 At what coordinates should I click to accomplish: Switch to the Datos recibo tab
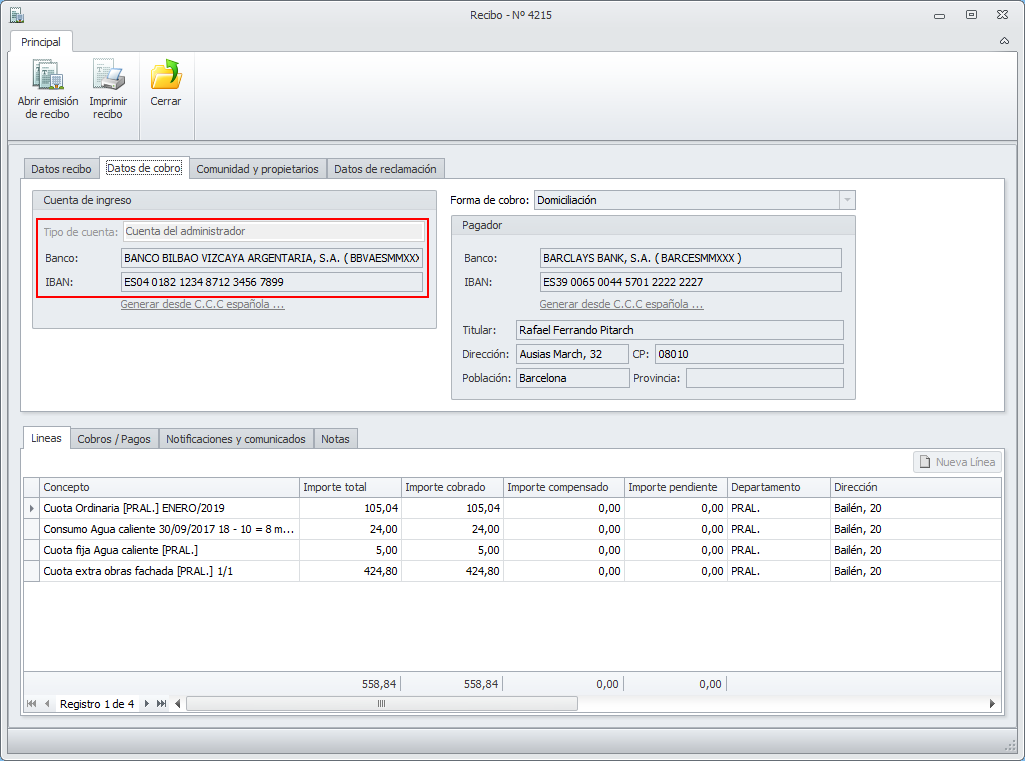[x=61, y=169]
